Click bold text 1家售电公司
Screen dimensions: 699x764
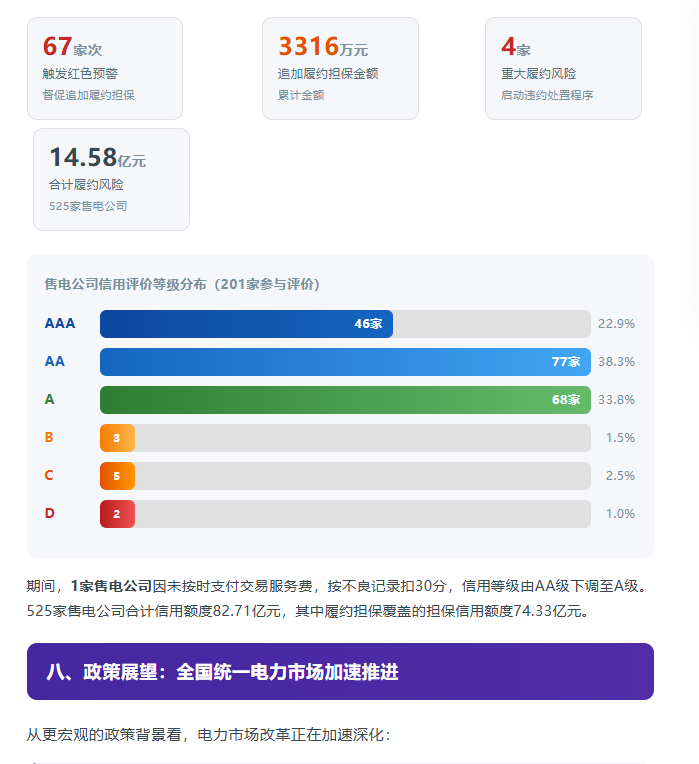pyautogui.click(x=111, y=586)
